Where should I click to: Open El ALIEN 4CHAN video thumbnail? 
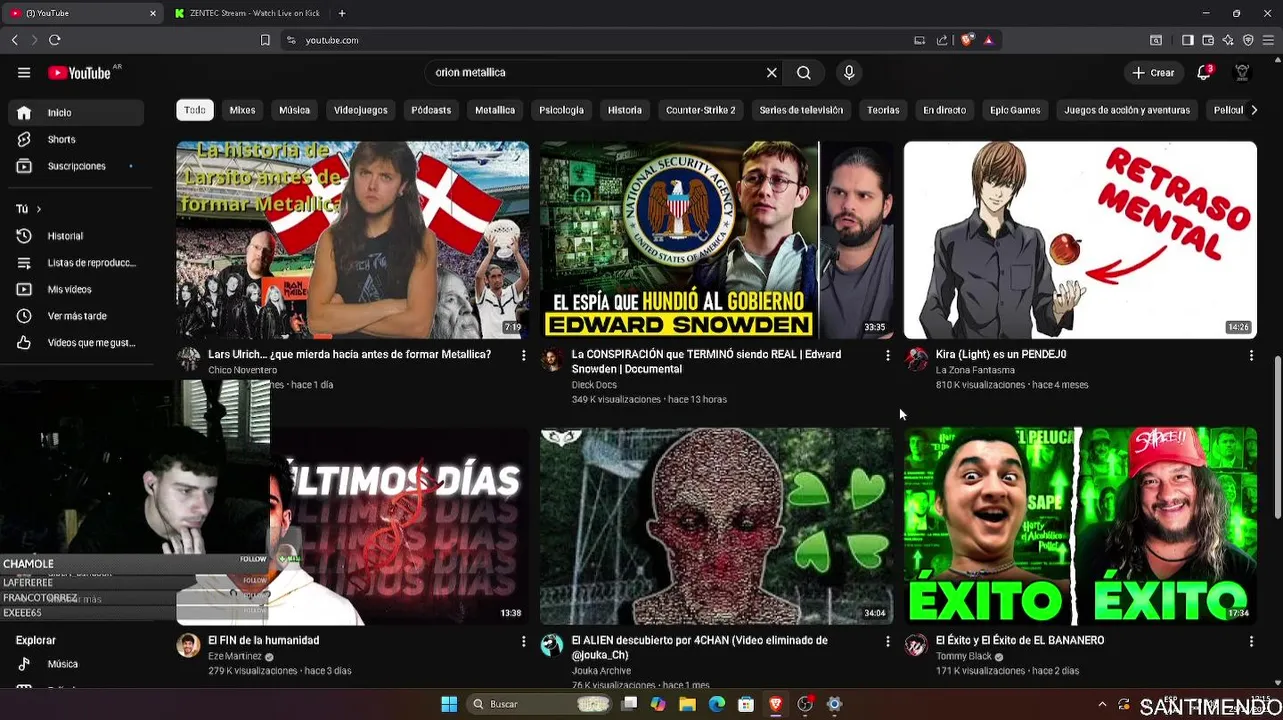click(716, 526)
